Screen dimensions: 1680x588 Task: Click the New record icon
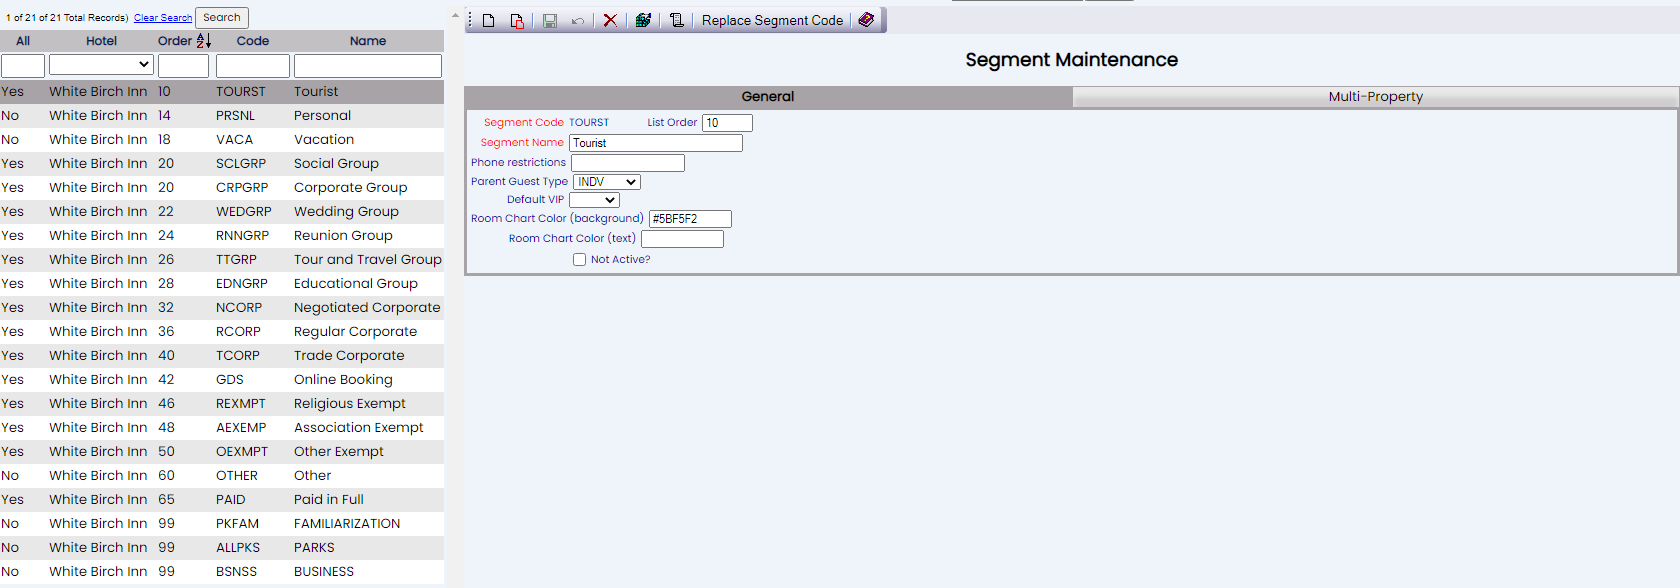pyautogui.click(x=489, y=20)
